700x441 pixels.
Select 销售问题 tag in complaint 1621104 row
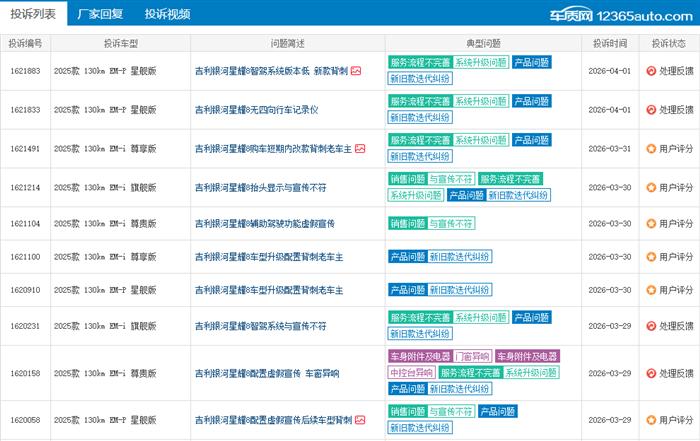[406, 226]
